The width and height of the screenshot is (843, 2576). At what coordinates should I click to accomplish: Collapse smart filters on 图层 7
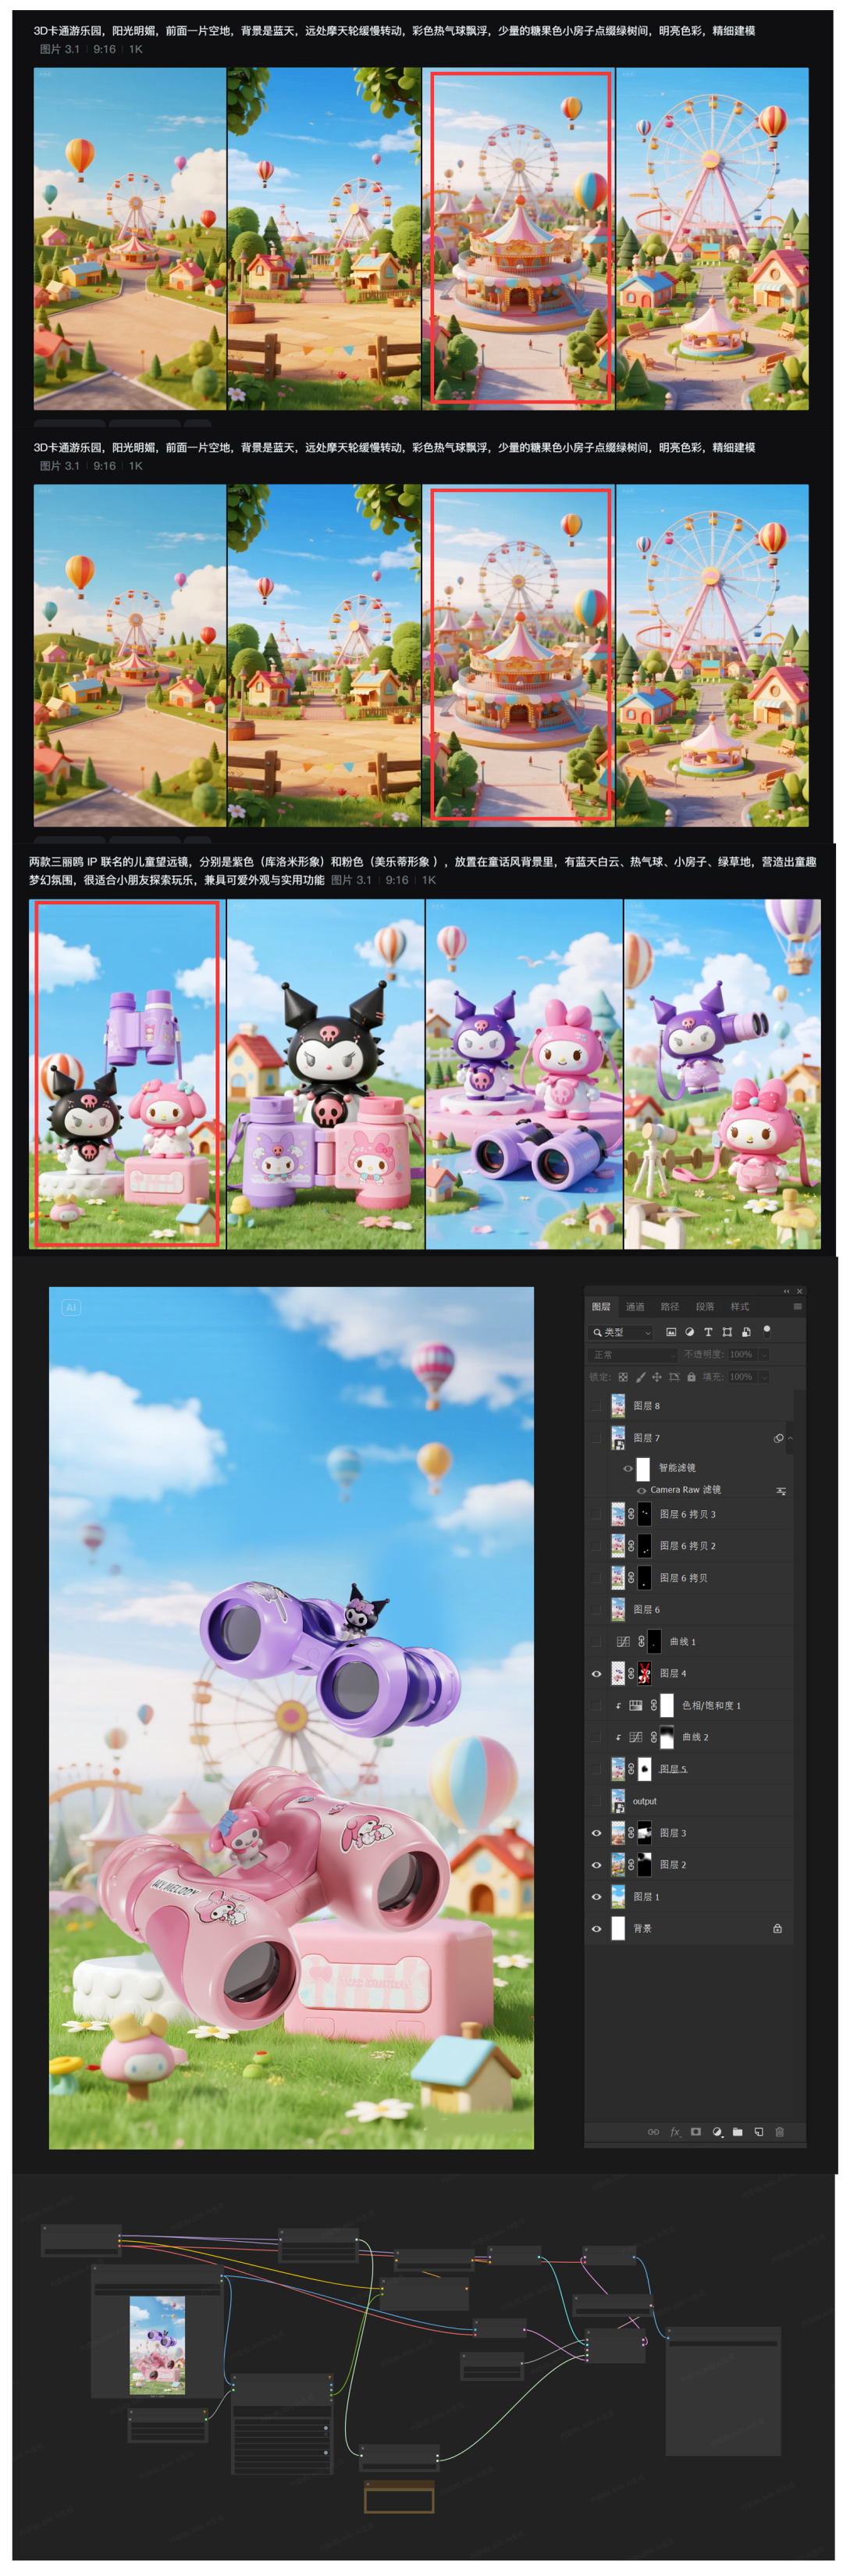791,1438
